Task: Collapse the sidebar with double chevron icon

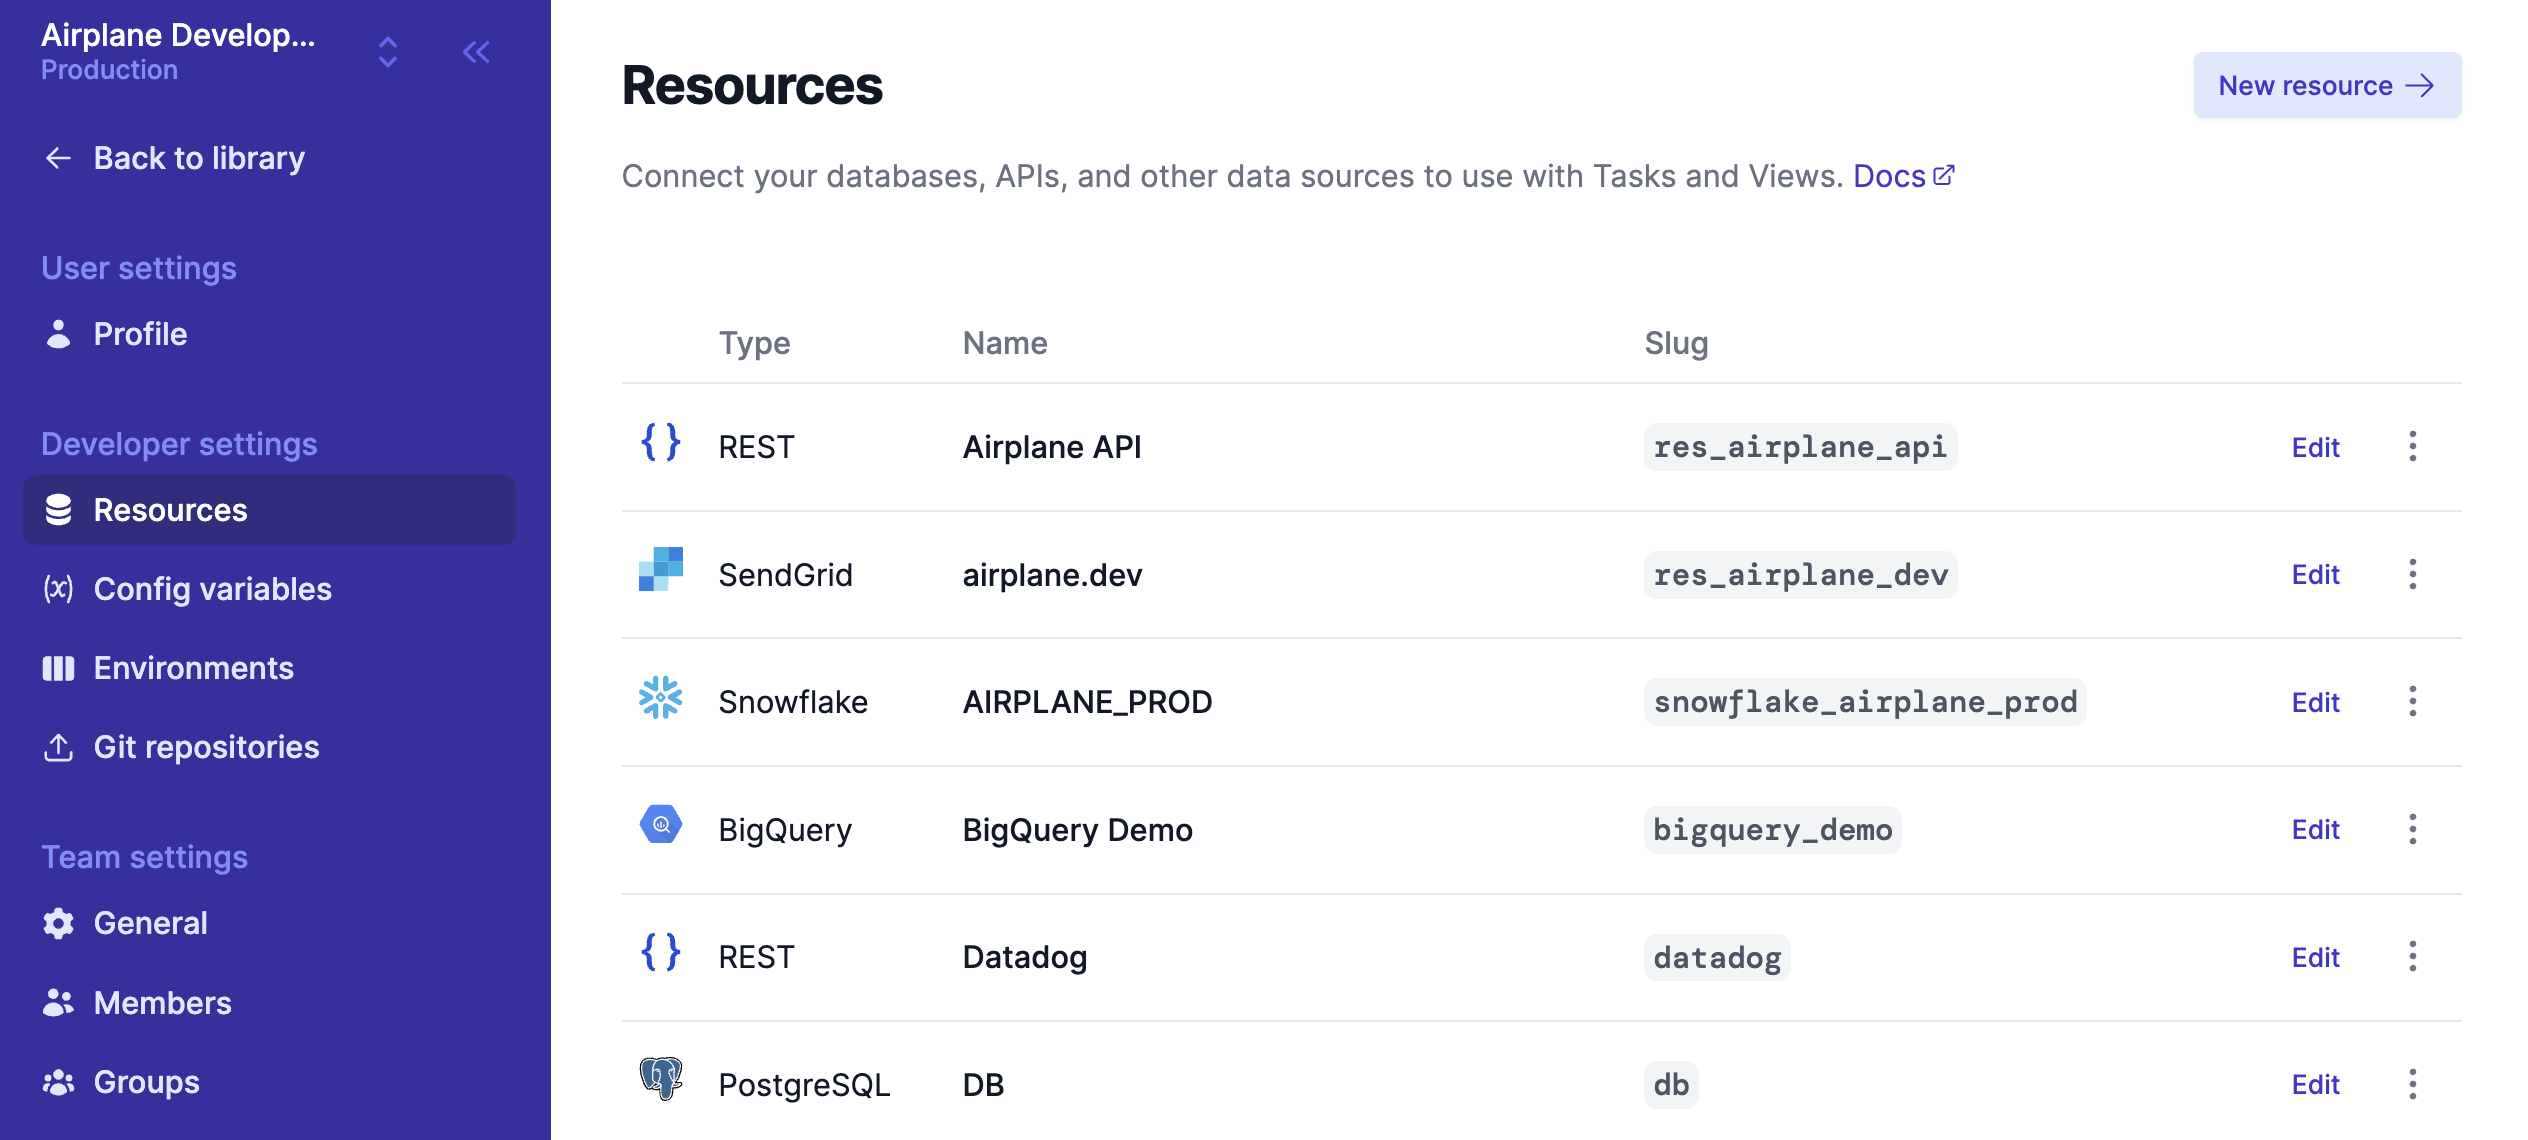Action: tap(476, 52)
